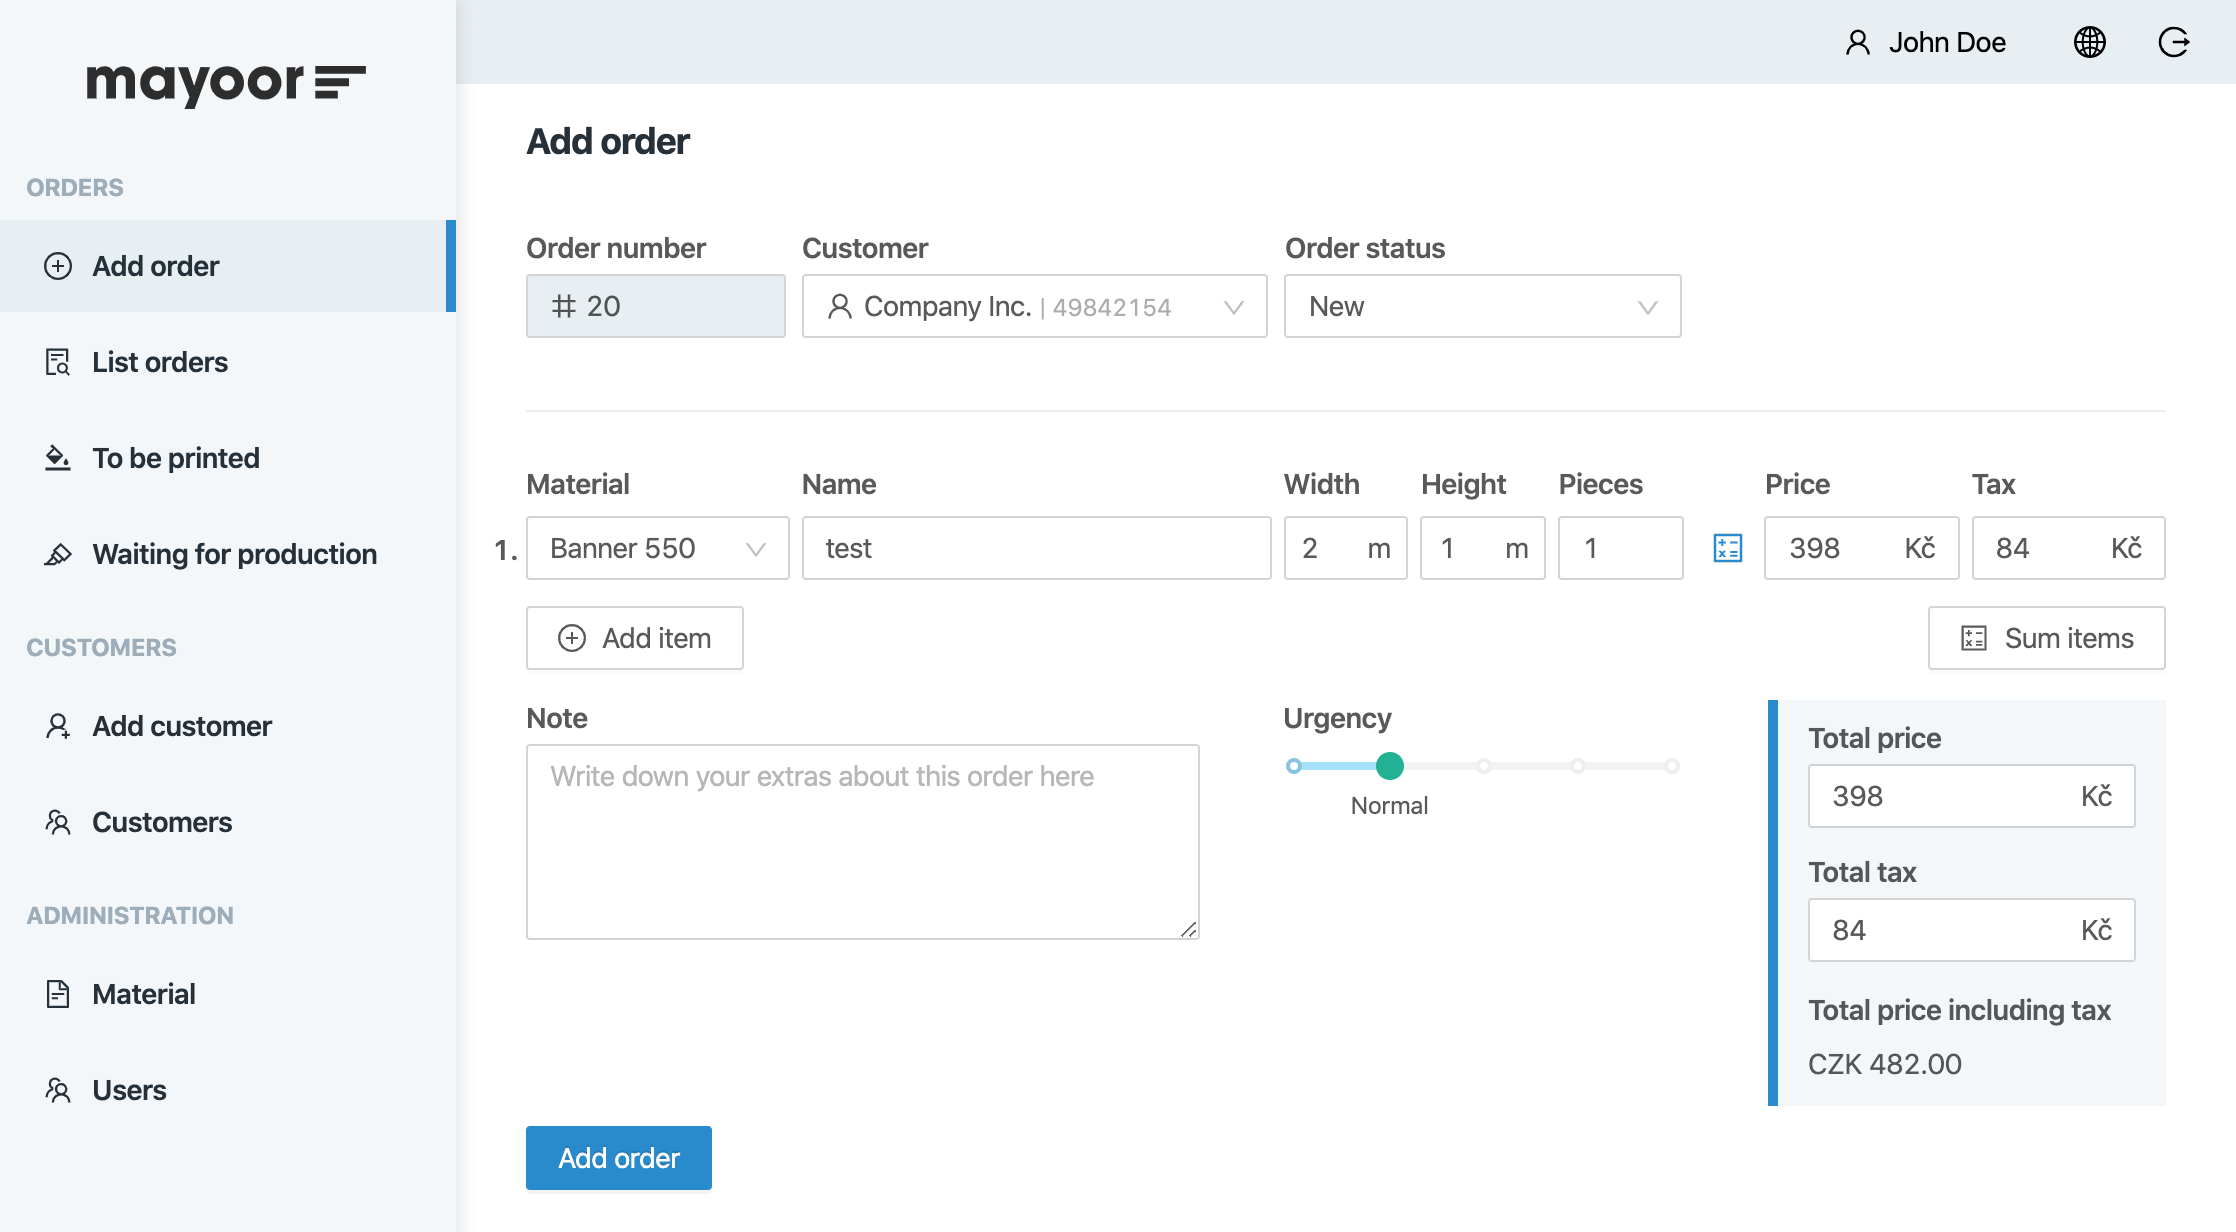Click the item Name field containing test
The width and height of the screenshot is (2236, 1232).
(x=1036, y=548)
